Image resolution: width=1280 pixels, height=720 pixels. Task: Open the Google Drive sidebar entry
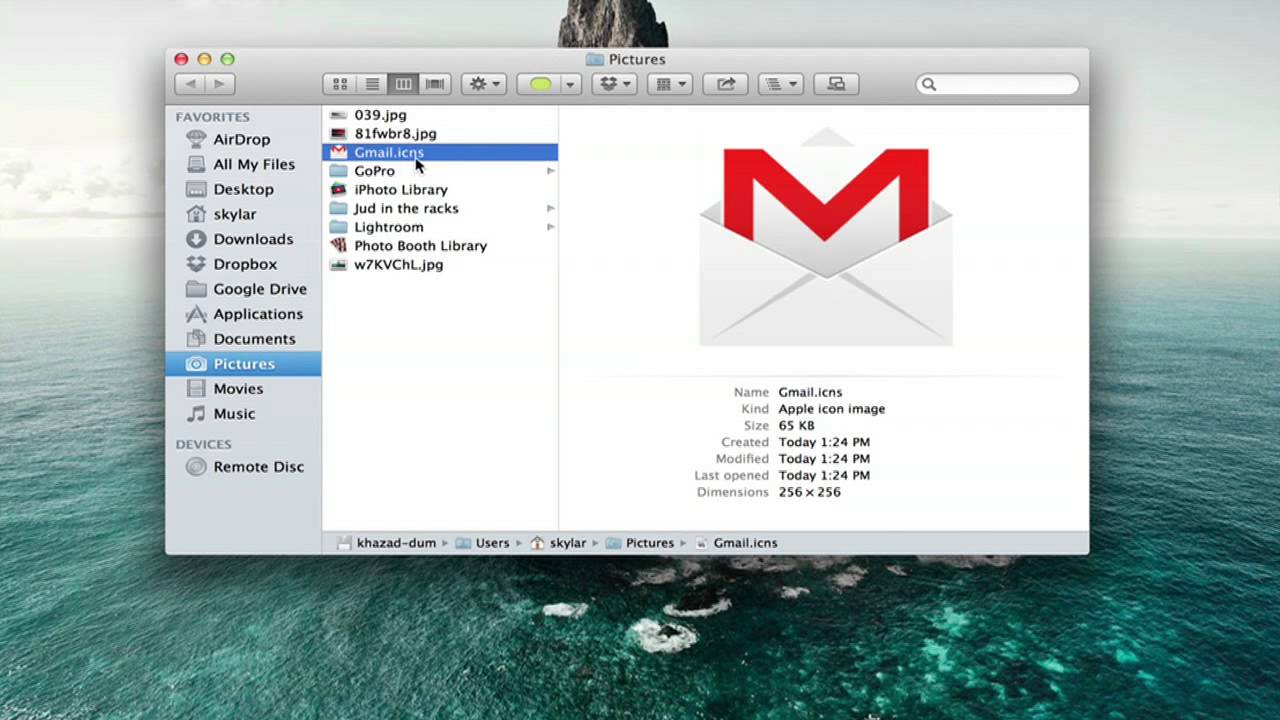[260, 289]
